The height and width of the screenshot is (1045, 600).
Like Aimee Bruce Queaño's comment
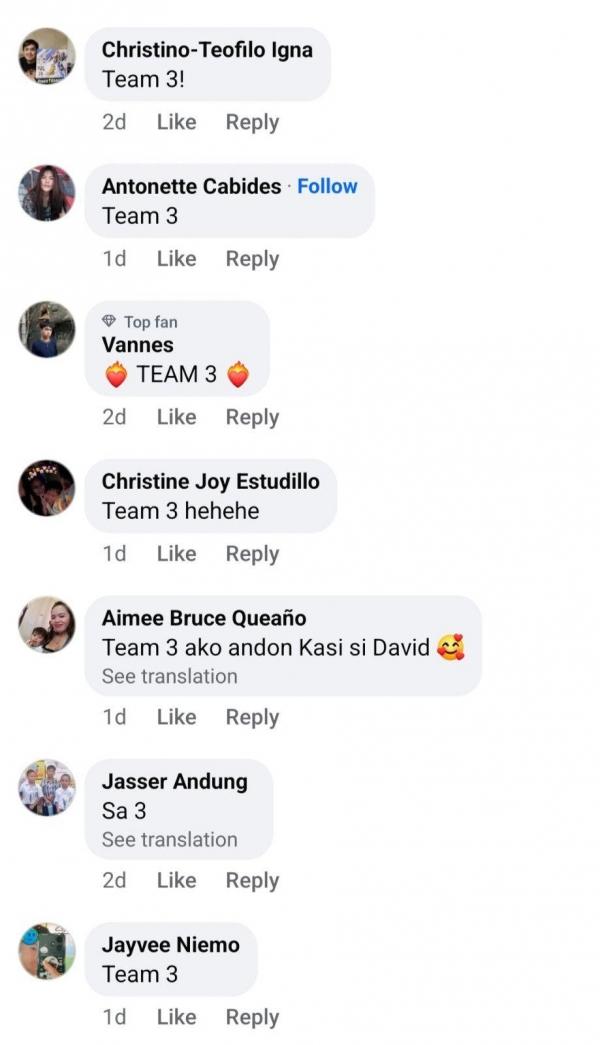(x=177, y=717)
